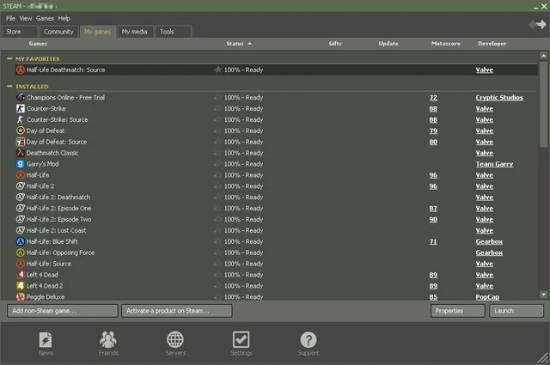Click the Half-Life game icon
Screen dimensions: 550x365
(20, 175)
